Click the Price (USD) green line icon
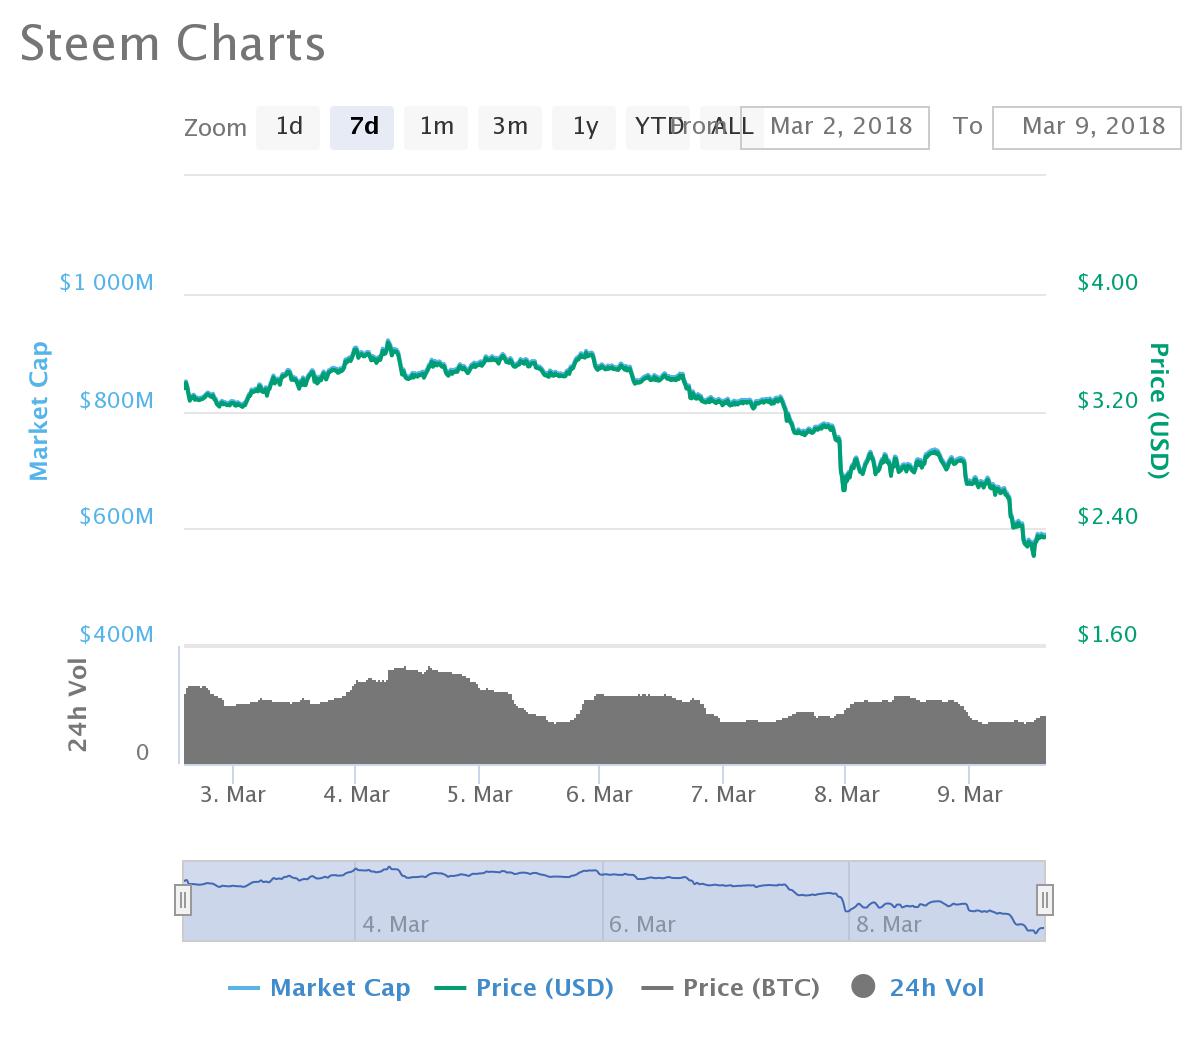The height and width of the screenshot is (1040, 1200). tap(450, 987)
